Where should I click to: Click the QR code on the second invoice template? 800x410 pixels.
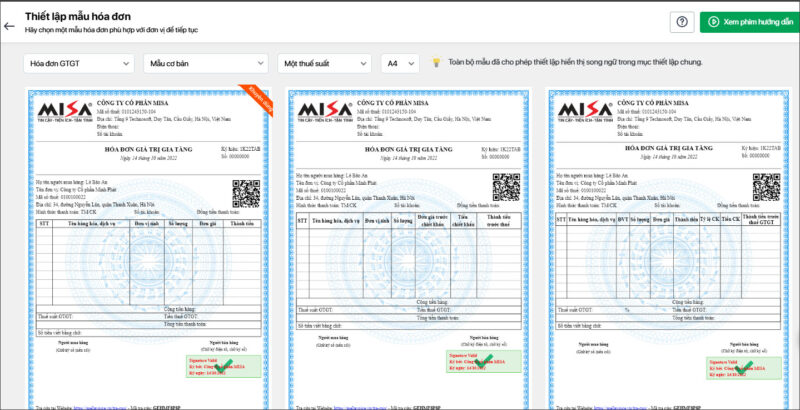505,188
